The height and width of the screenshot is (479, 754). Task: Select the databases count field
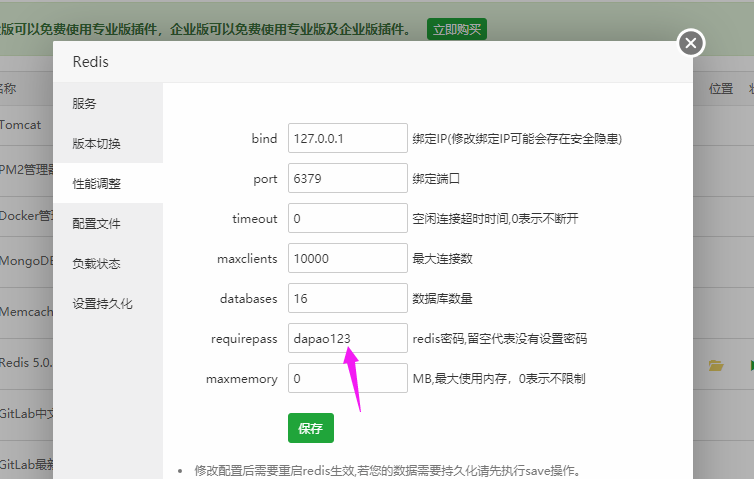348,298
